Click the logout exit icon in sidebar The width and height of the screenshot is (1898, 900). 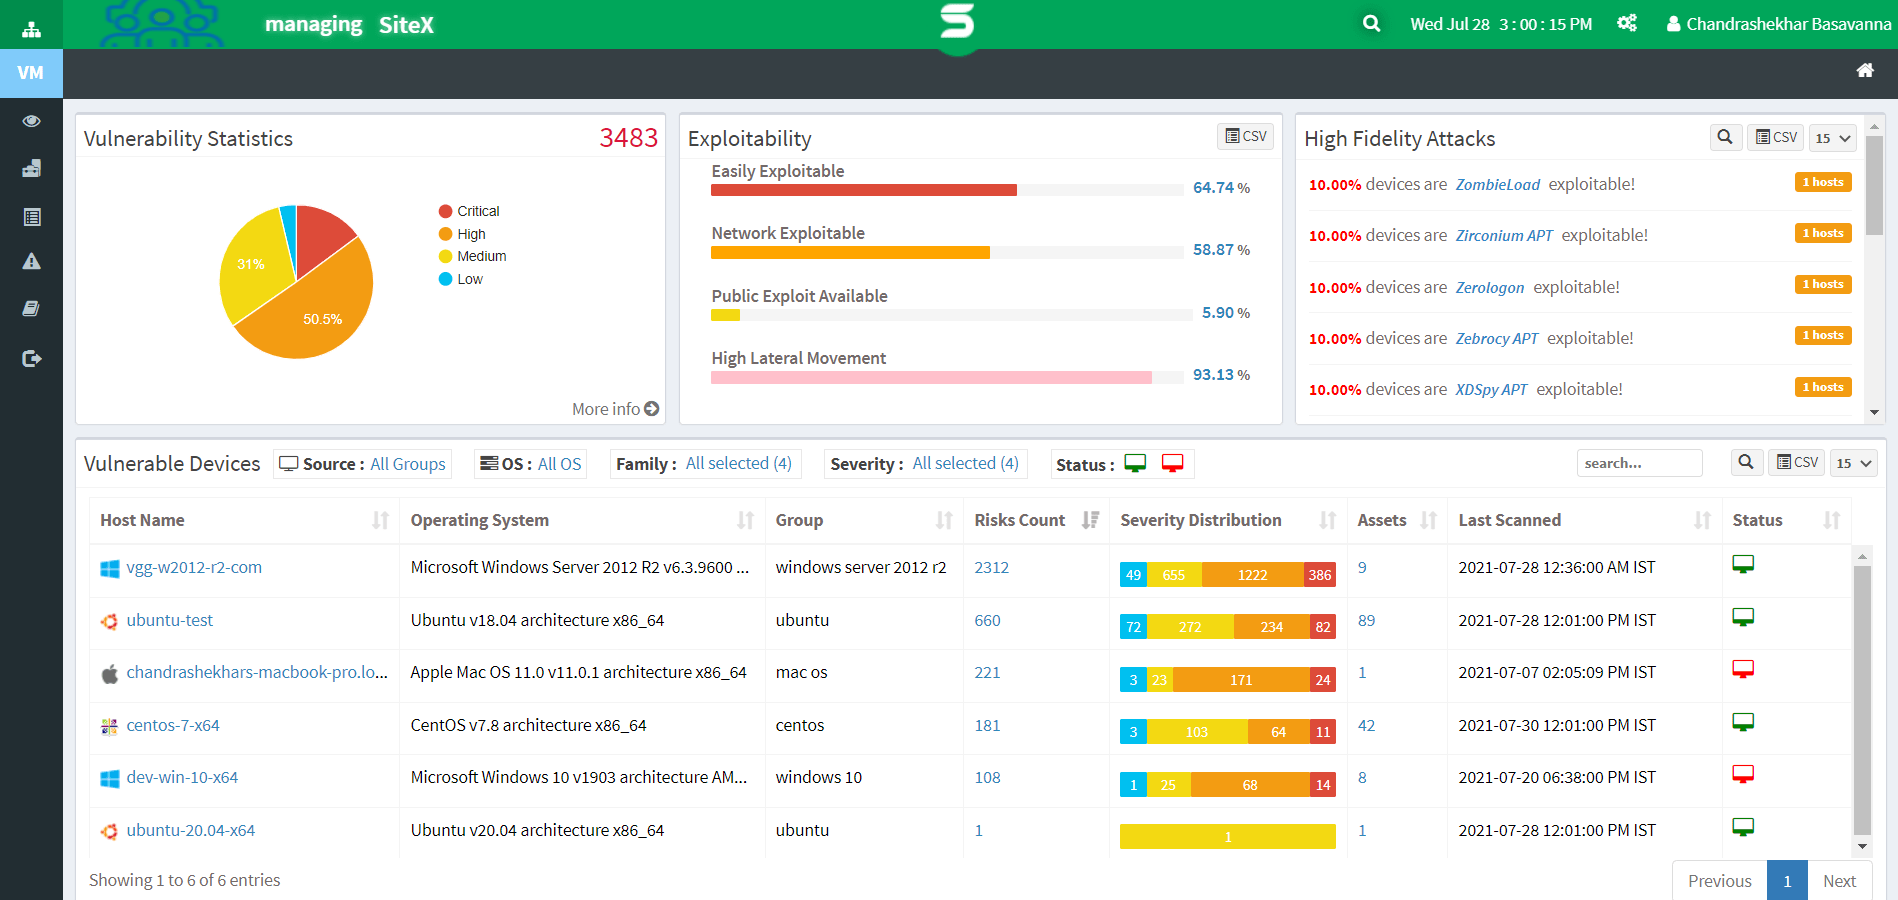coord(31,358)
